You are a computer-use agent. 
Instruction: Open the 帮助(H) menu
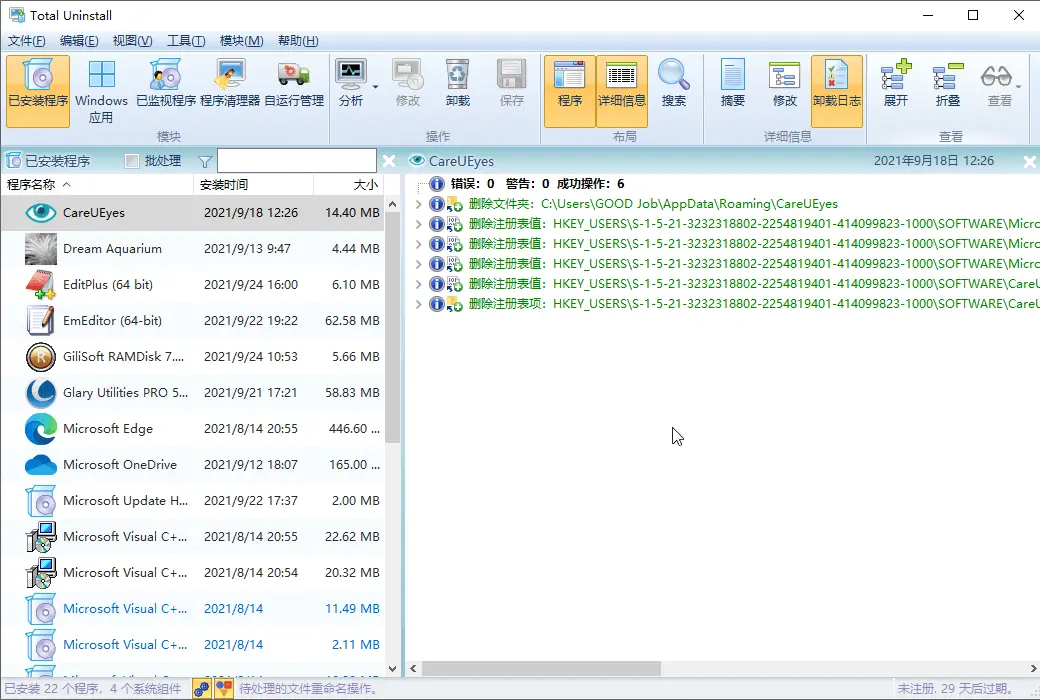click(x=298, y=40)
